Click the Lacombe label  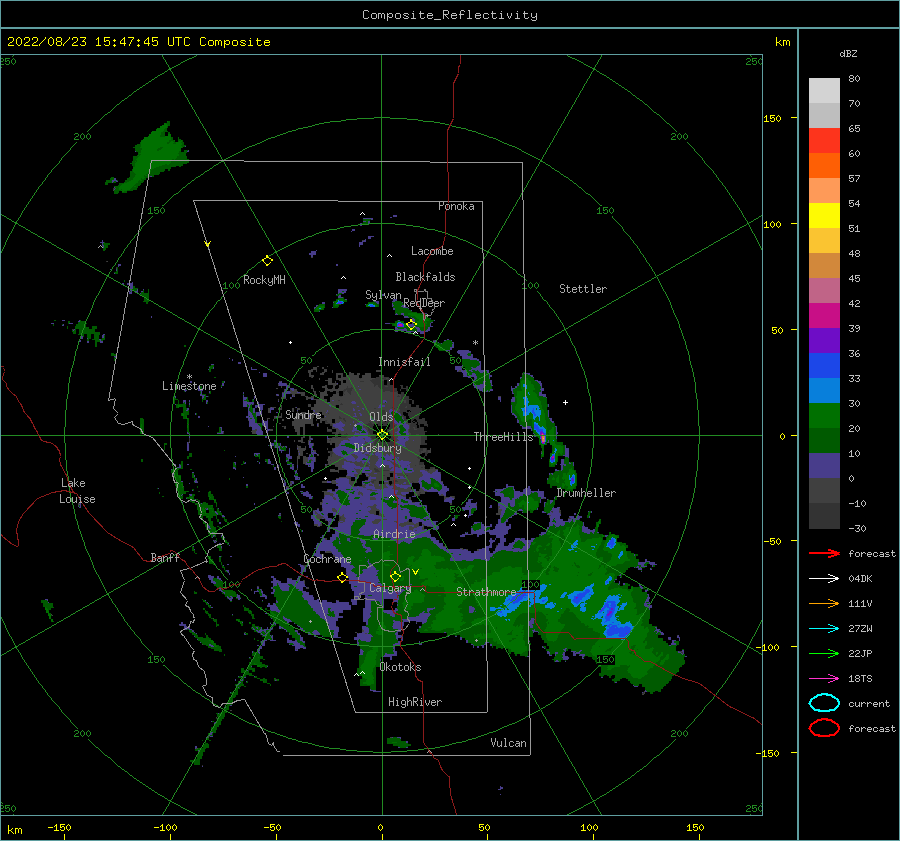432,251
